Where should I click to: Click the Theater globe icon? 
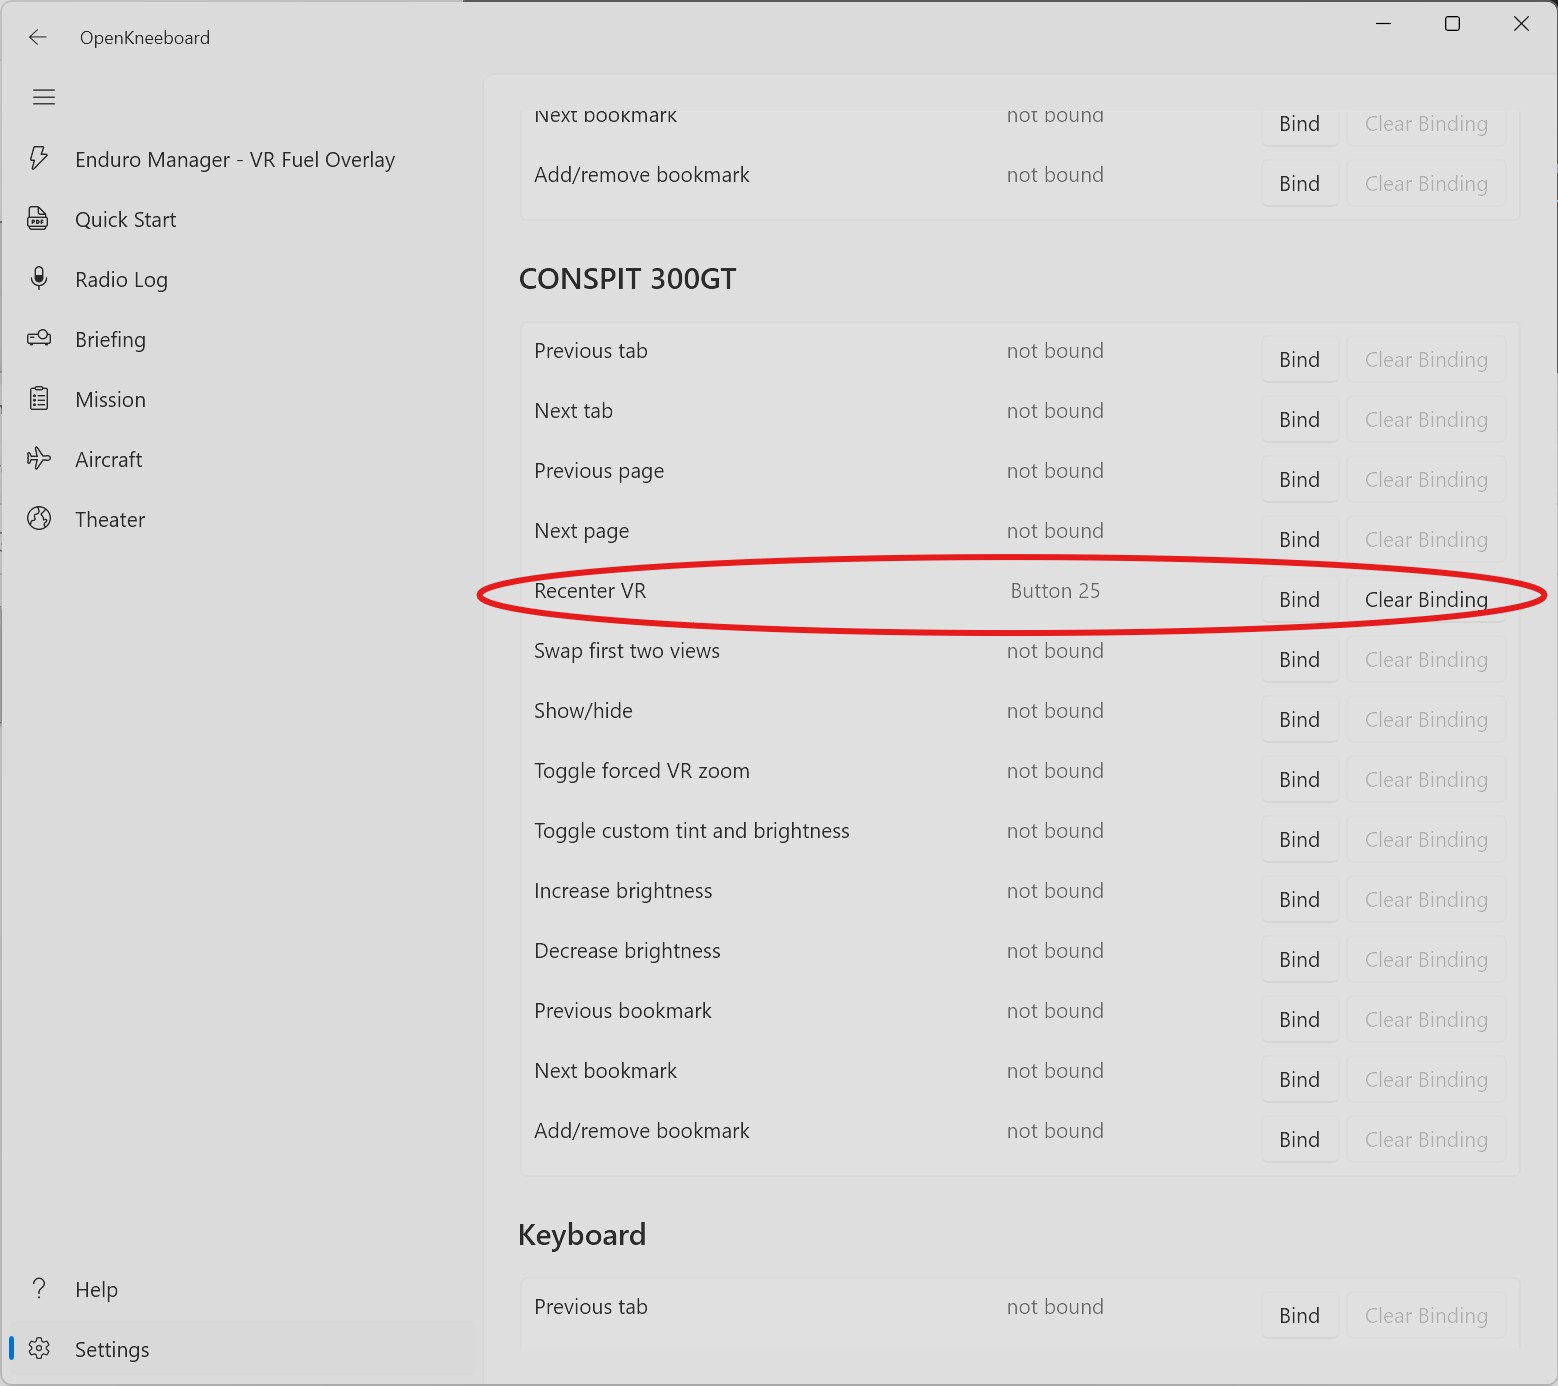(39, 519)
